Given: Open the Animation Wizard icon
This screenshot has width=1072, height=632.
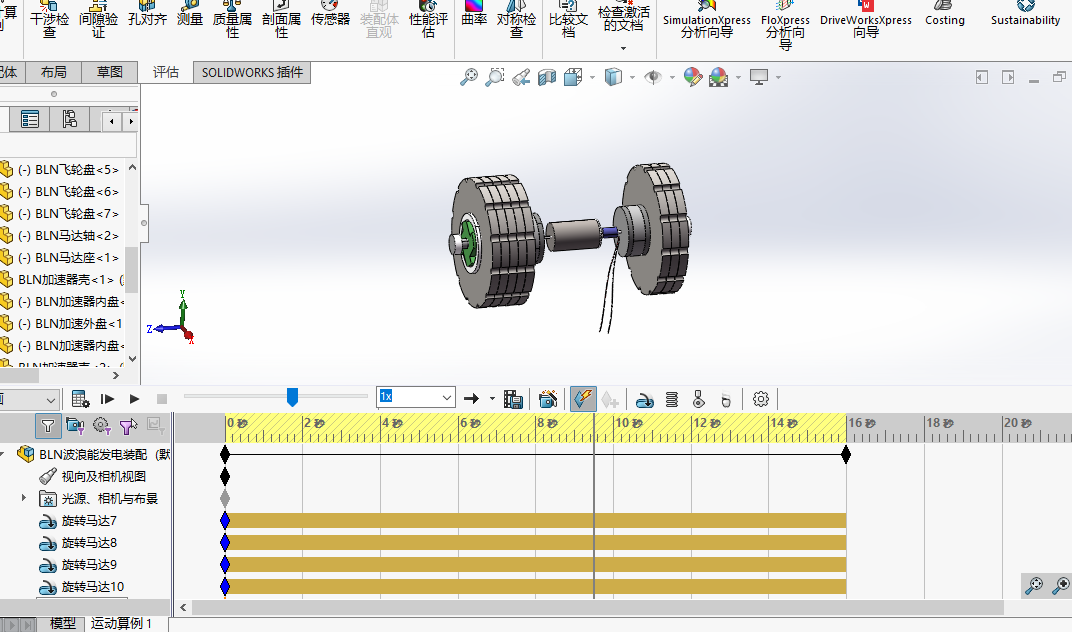Looking at the screenshot, I should (x=548, y=399).
